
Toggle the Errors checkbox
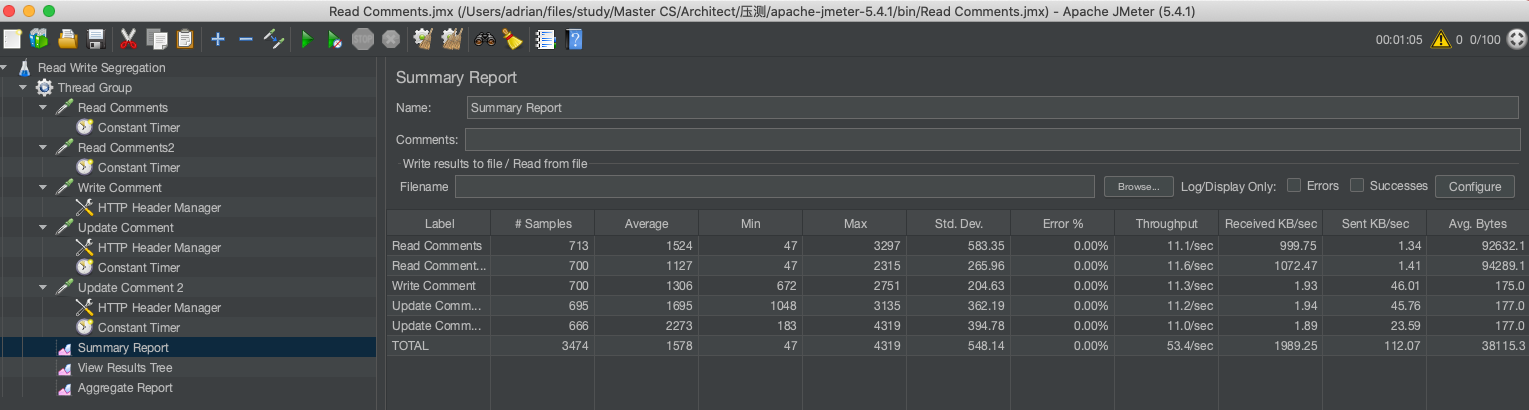[x=1294, y=185]
